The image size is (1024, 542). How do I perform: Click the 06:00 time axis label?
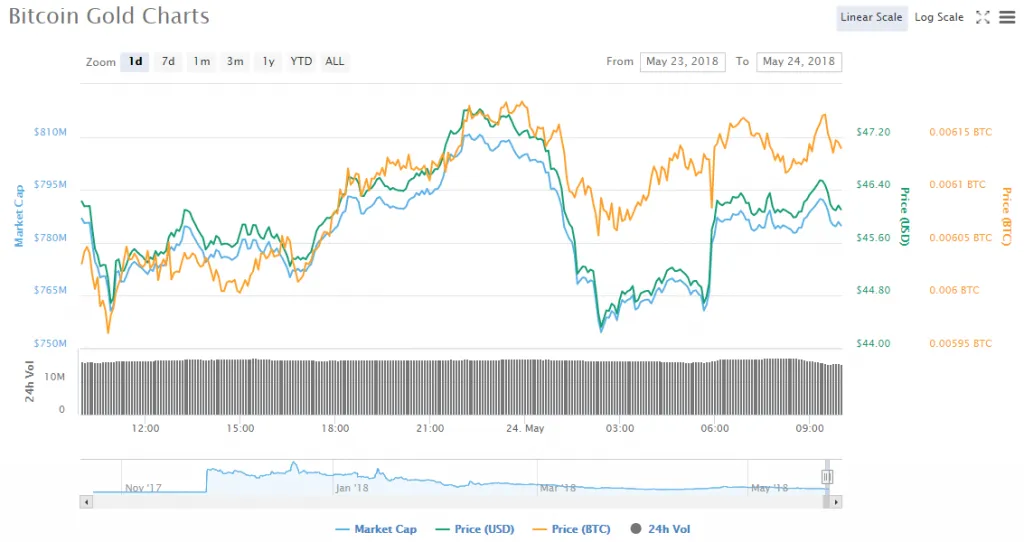point(715,428)
